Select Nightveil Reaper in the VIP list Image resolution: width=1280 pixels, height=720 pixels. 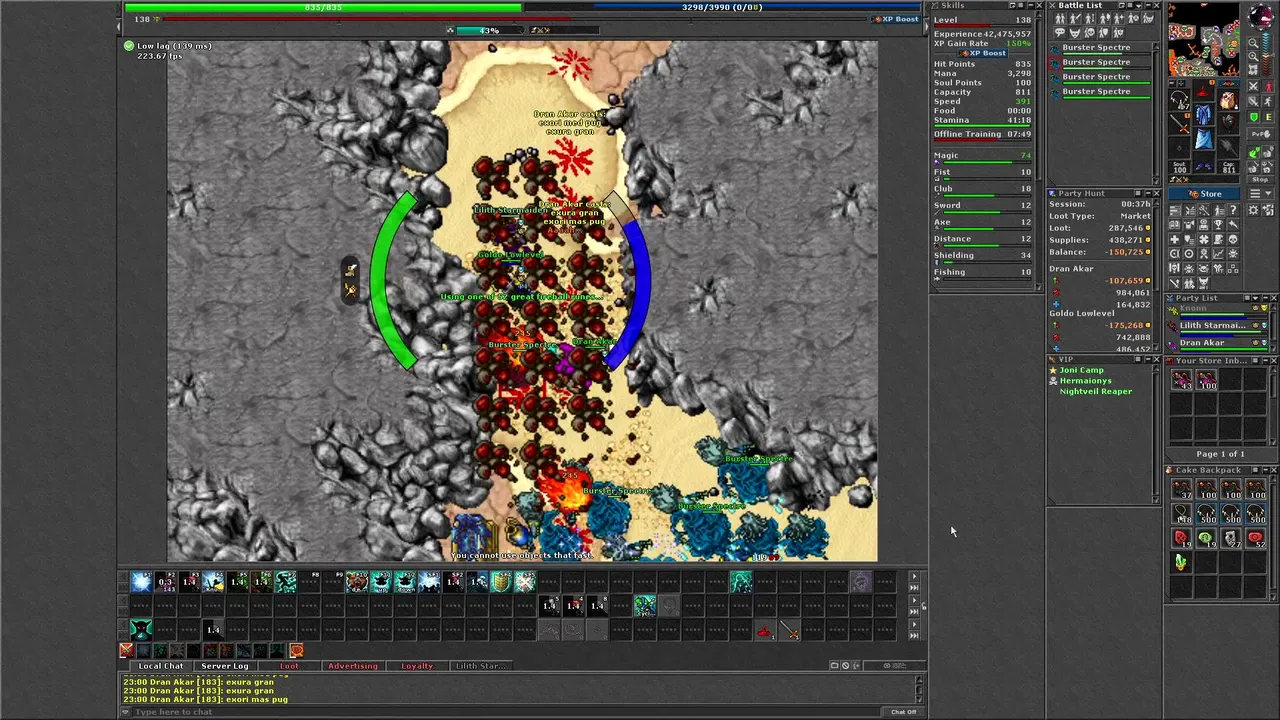tap(1096, 391)
